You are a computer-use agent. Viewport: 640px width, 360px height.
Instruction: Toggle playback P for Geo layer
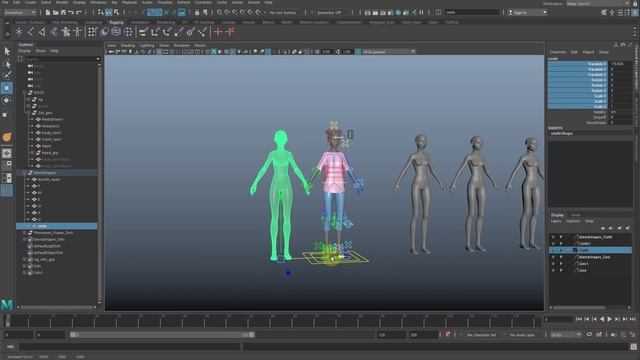(561, 270)
